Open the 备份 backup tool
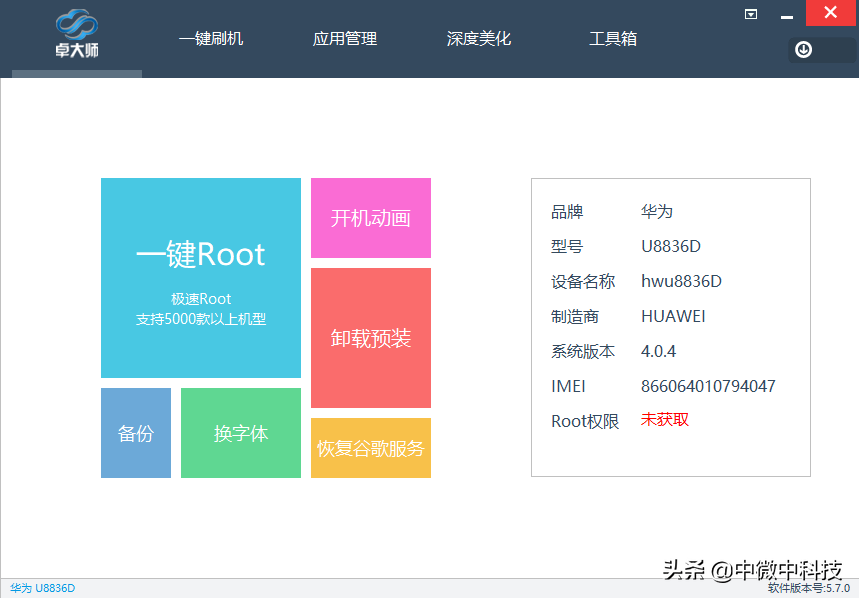Image resolution: width=859 pixels, height=598 pixels. pyautogui.click(x=135, y=432)
